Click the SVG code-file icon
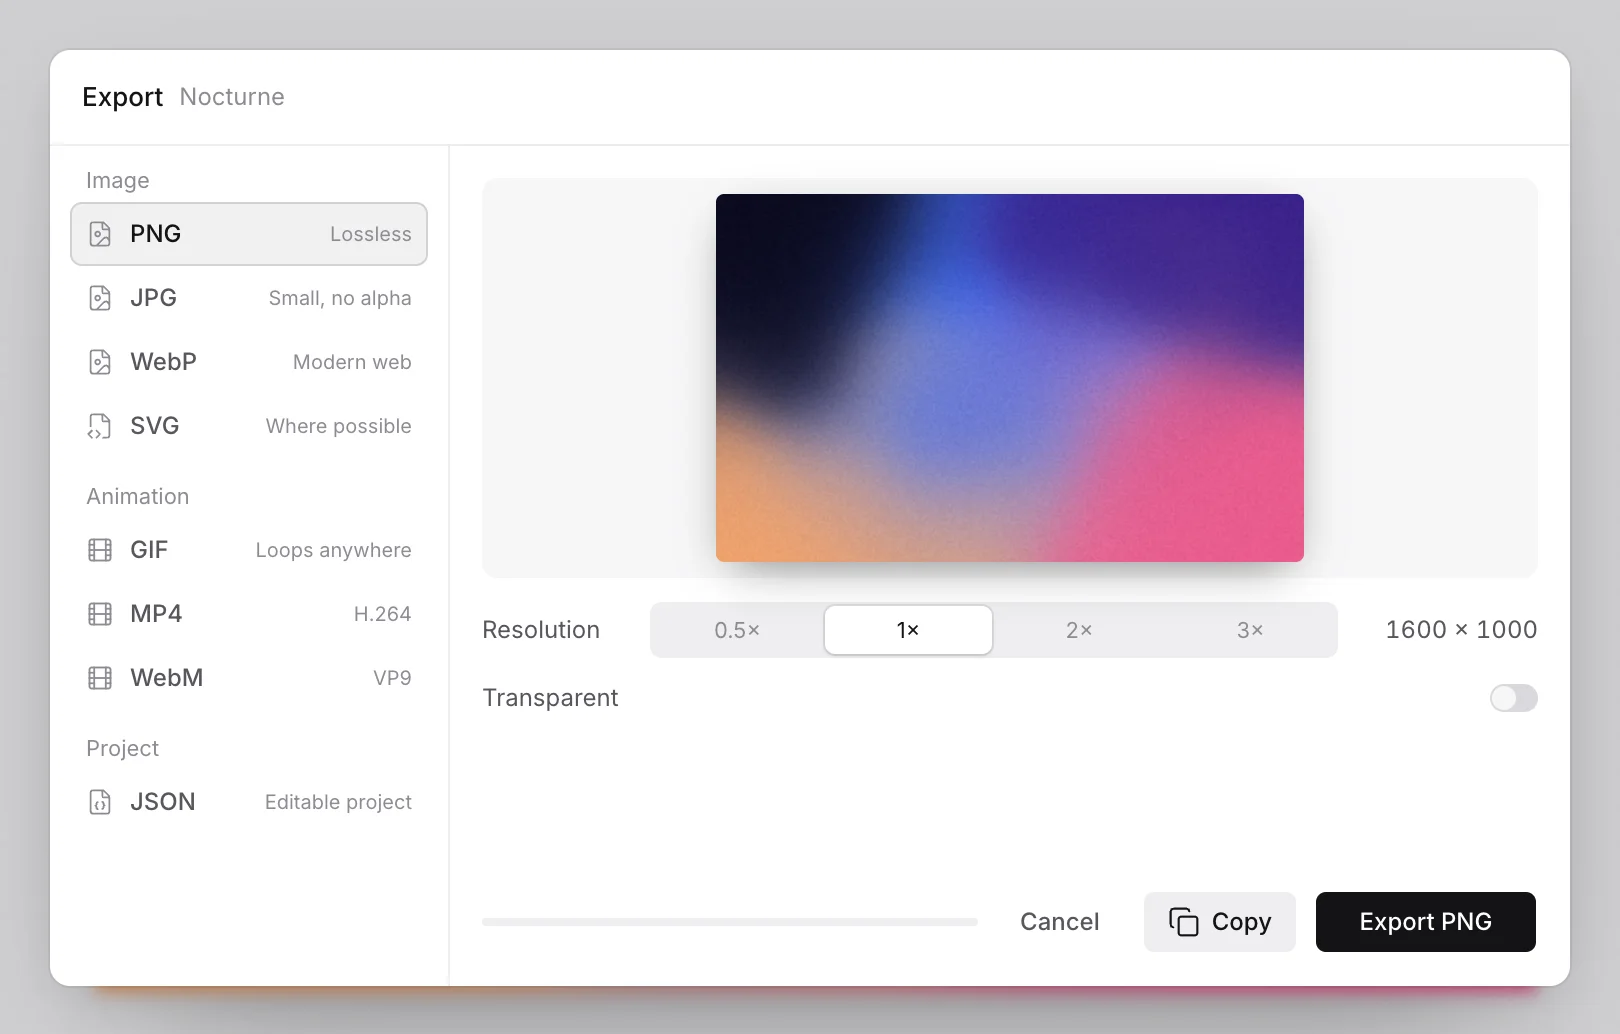Screen dimensions: 1620x1034 pos(100,426)
